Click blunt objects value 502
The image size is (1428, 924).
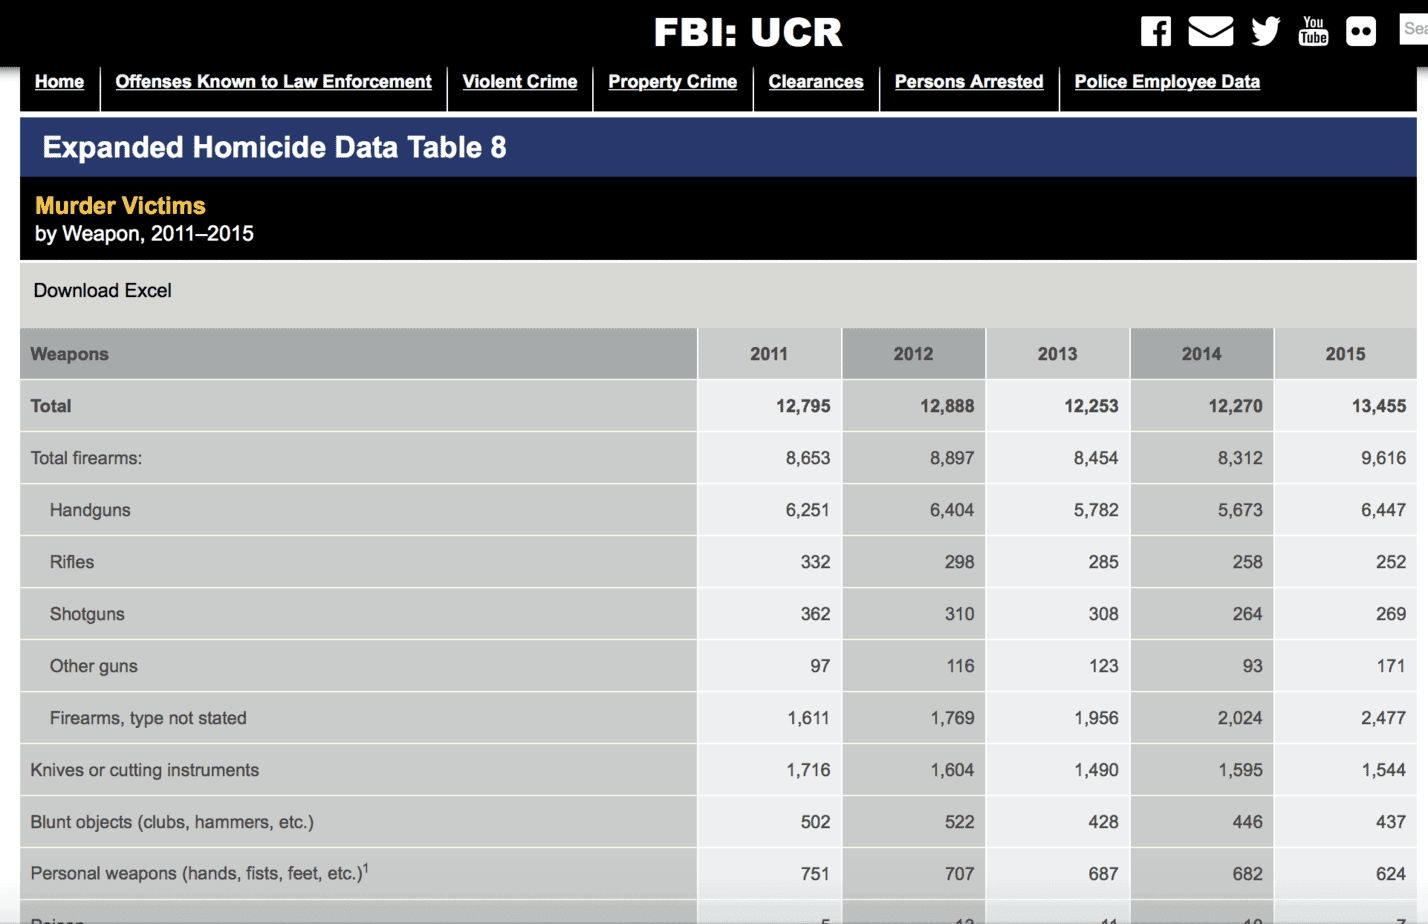(816, 822)
